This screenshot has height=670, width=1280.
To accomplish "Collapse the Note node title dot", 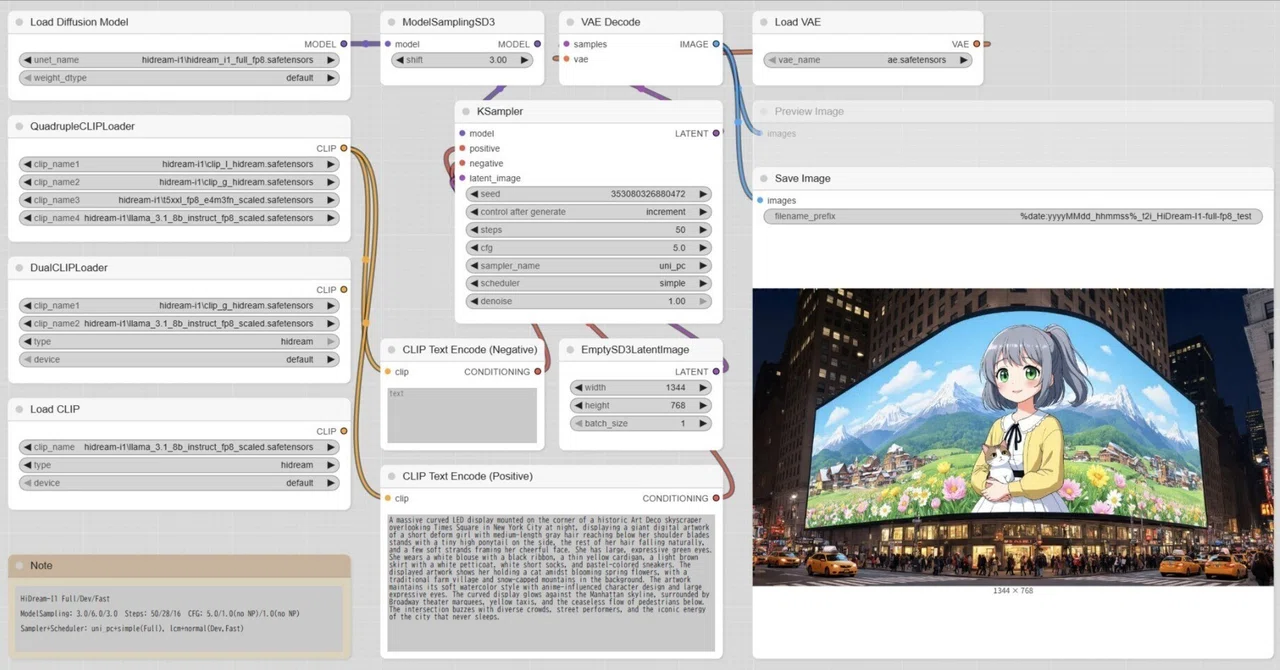I will click(x=18, y=566).
